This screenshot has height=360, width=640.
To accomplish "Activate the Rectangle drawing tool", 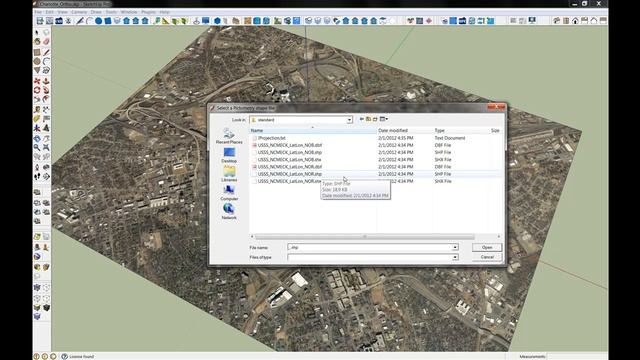I will click(37, 52).
